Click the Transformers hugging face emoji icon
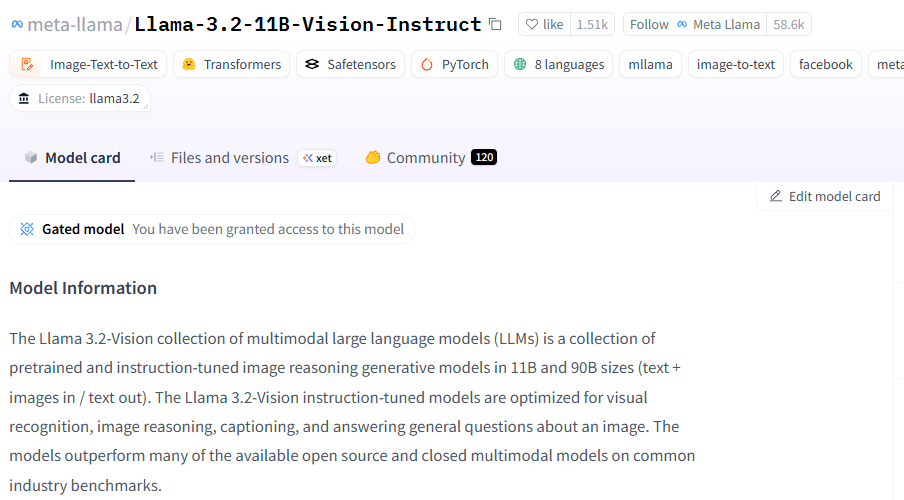The height and width of the screenshot is (500, 904). (x=189, y=64)
